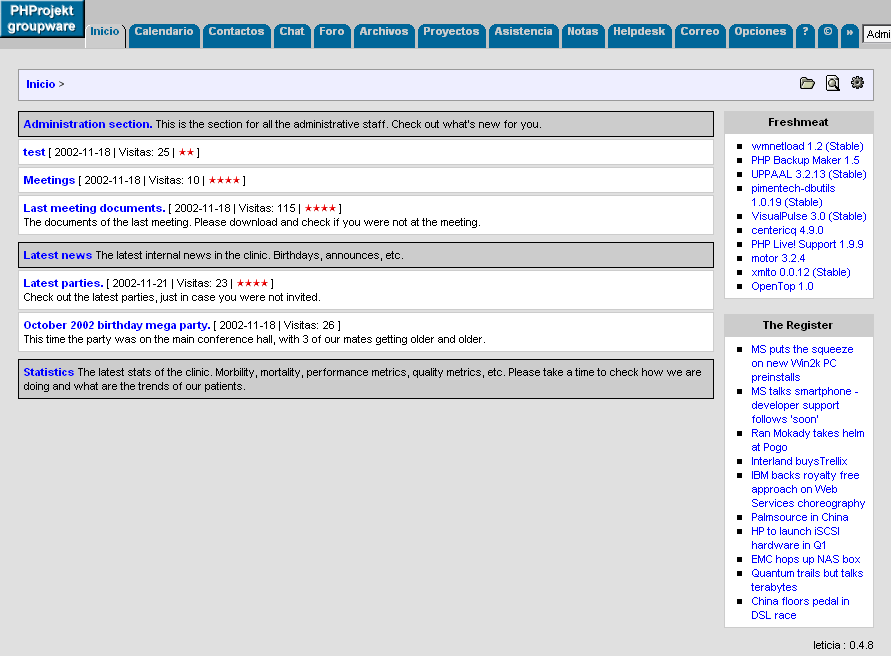Open OpenTop 1.0 link
891x656 pixels.
point(782,286)
